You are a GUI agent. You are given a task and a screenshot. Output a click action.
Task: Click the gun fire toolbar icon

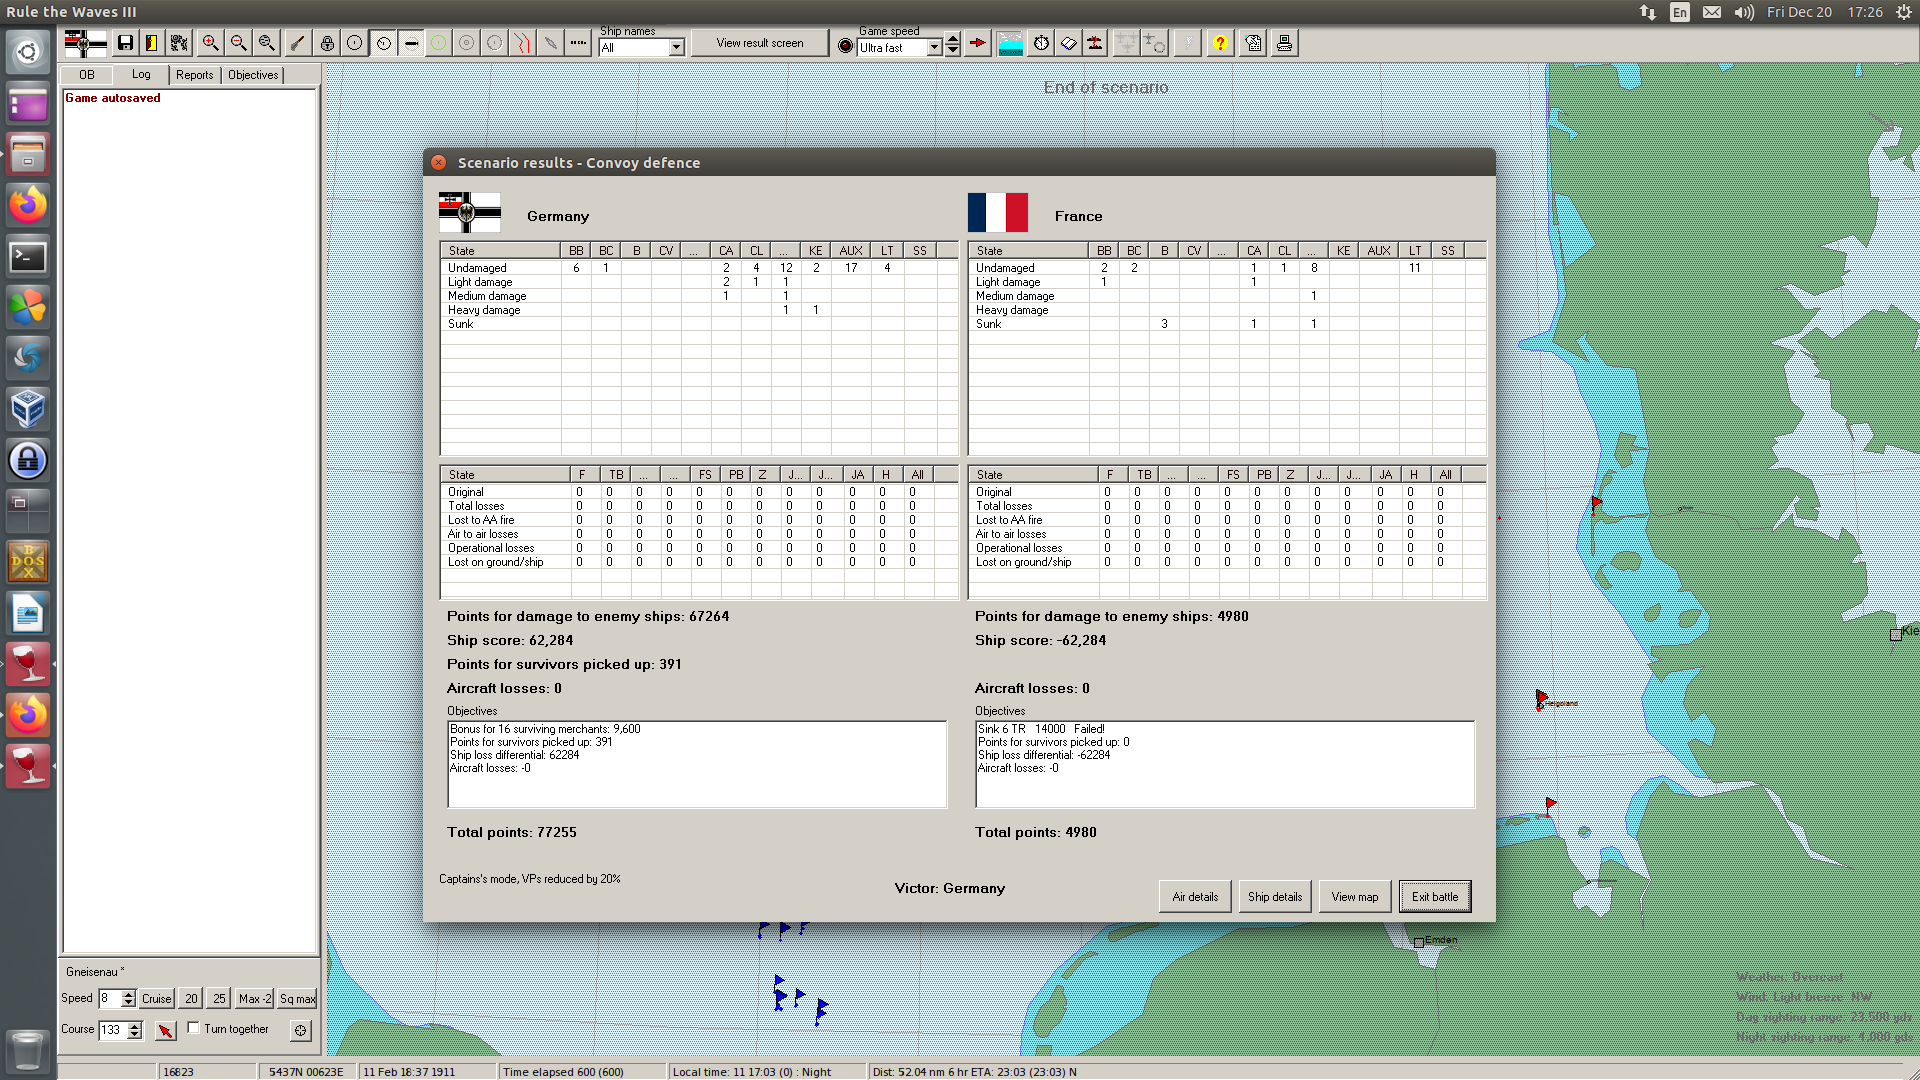(297, 43)
